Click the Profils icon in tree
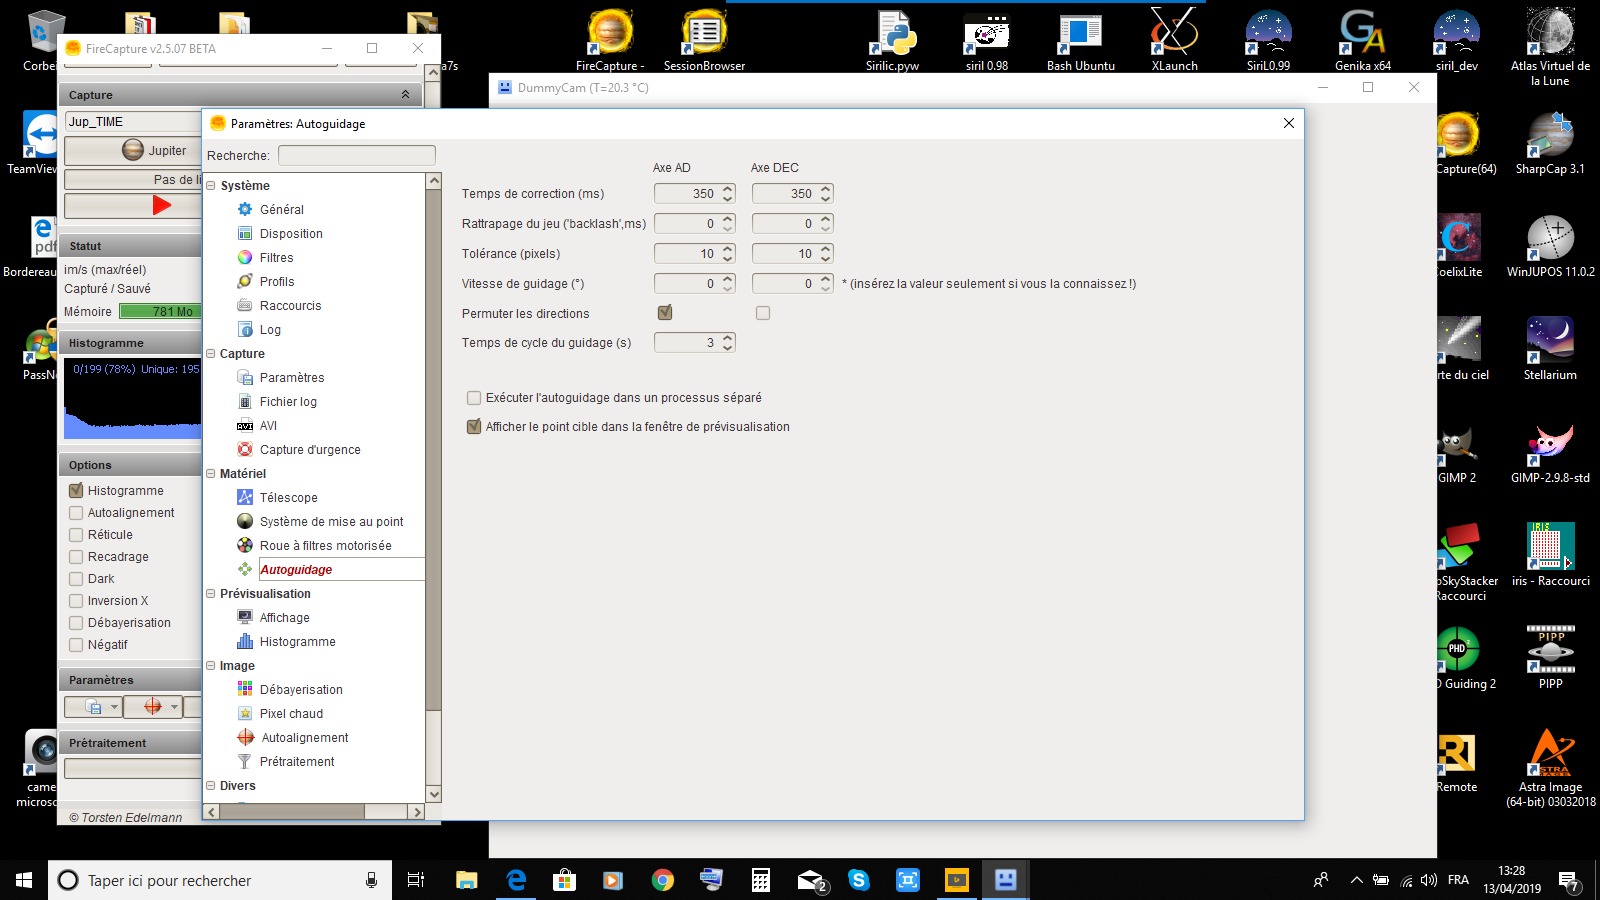The width and height of the screenshot is (1600, 900). coord(245,281)
